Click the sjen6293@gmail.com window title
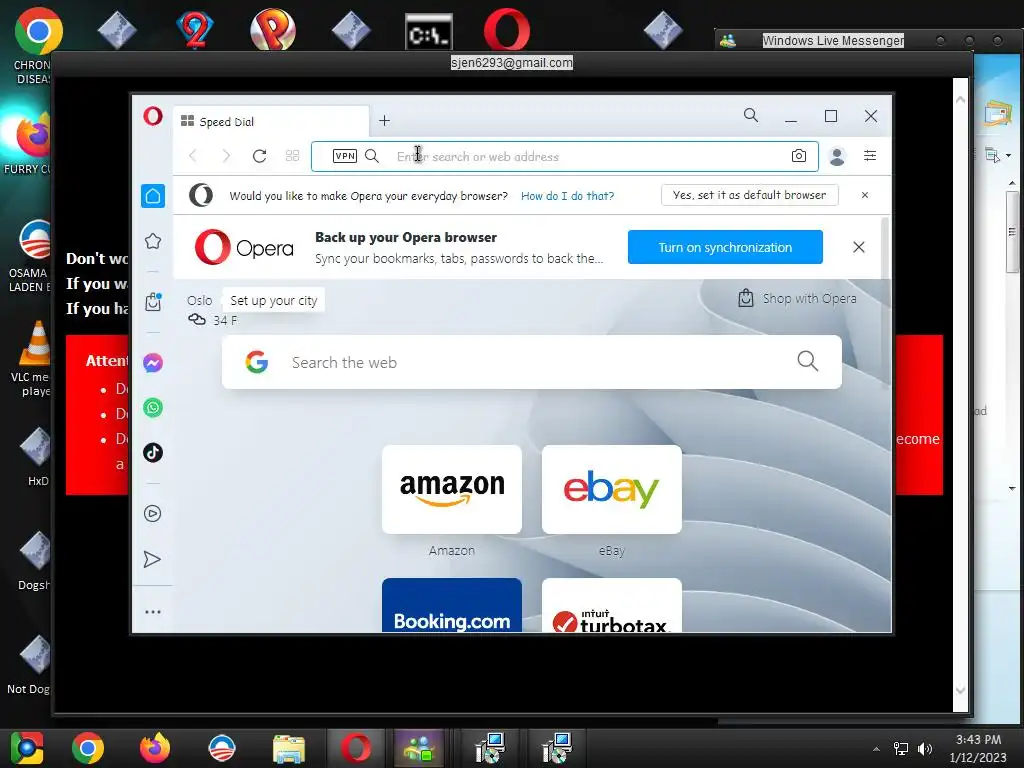 click(512, 63)
